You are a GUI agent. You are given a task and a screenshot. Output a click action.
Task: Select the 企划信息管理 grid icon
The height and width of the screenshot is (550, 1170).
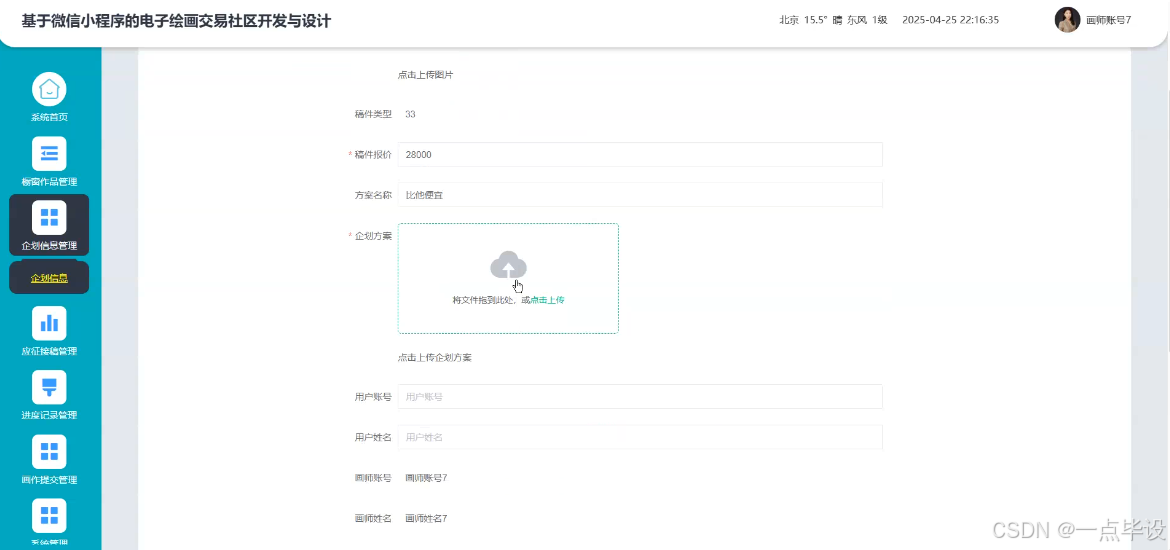(x=49, y=217)
